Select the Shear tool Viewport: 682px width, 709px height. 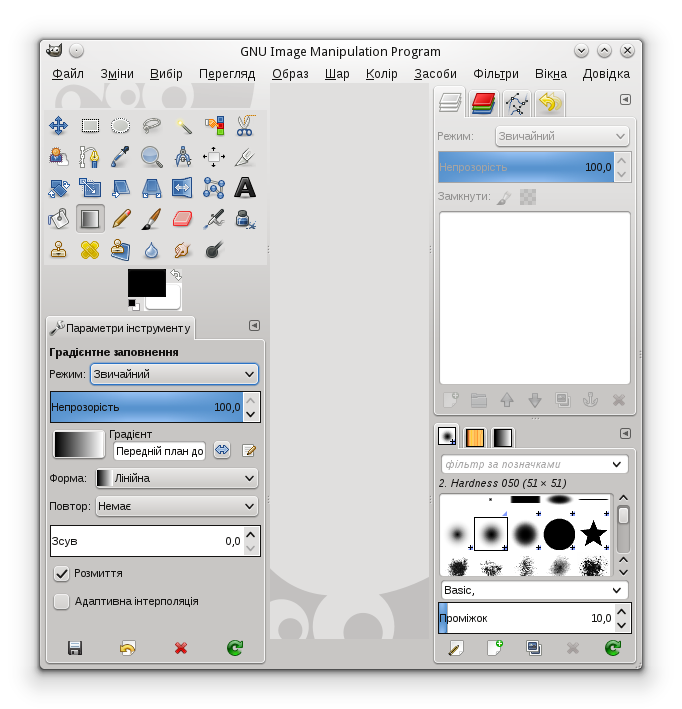click(120, 188)
